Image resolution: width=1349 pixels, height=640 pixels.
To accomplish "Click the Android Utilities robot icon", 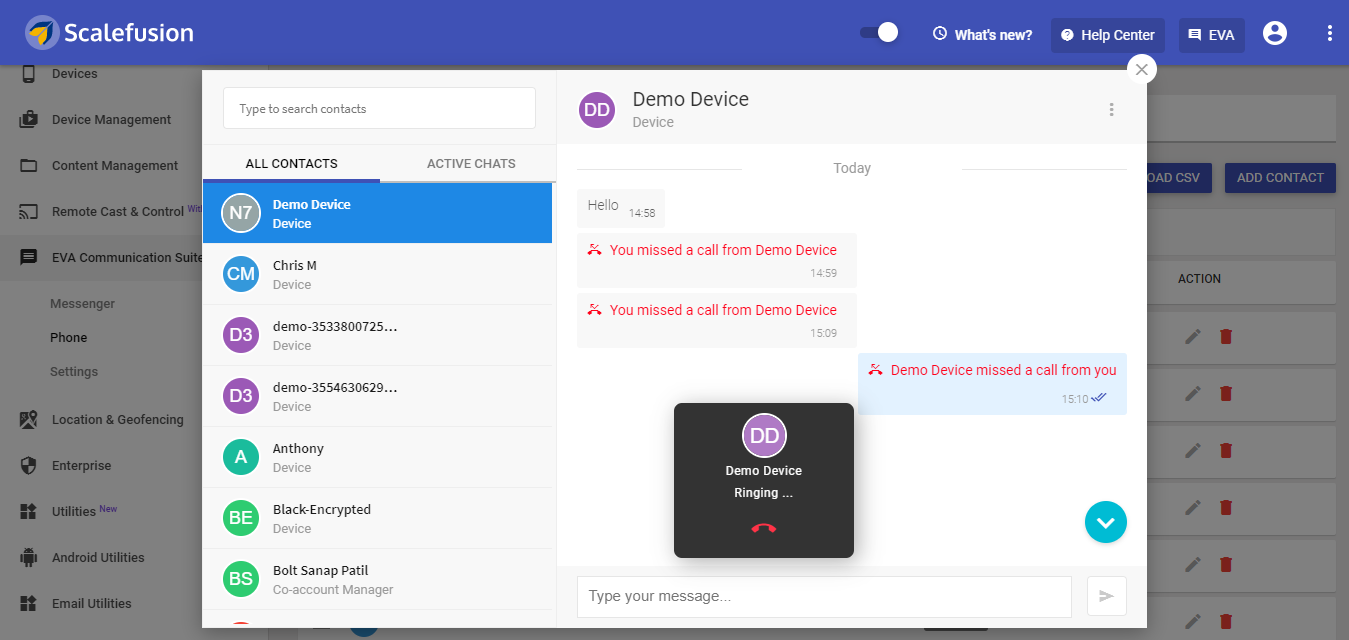I will point(28,557).
